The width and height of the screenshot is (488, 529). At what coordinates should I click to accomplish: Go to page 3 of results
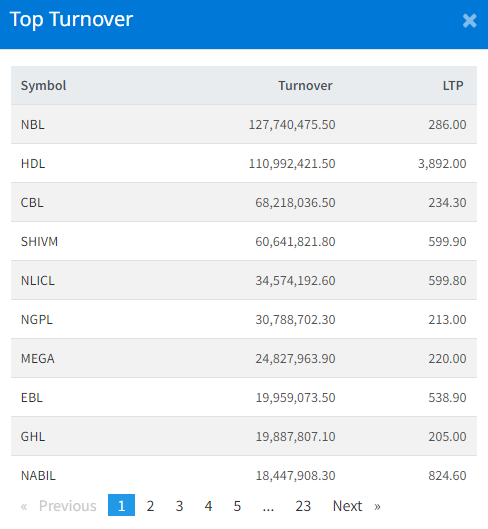point(179,506)
